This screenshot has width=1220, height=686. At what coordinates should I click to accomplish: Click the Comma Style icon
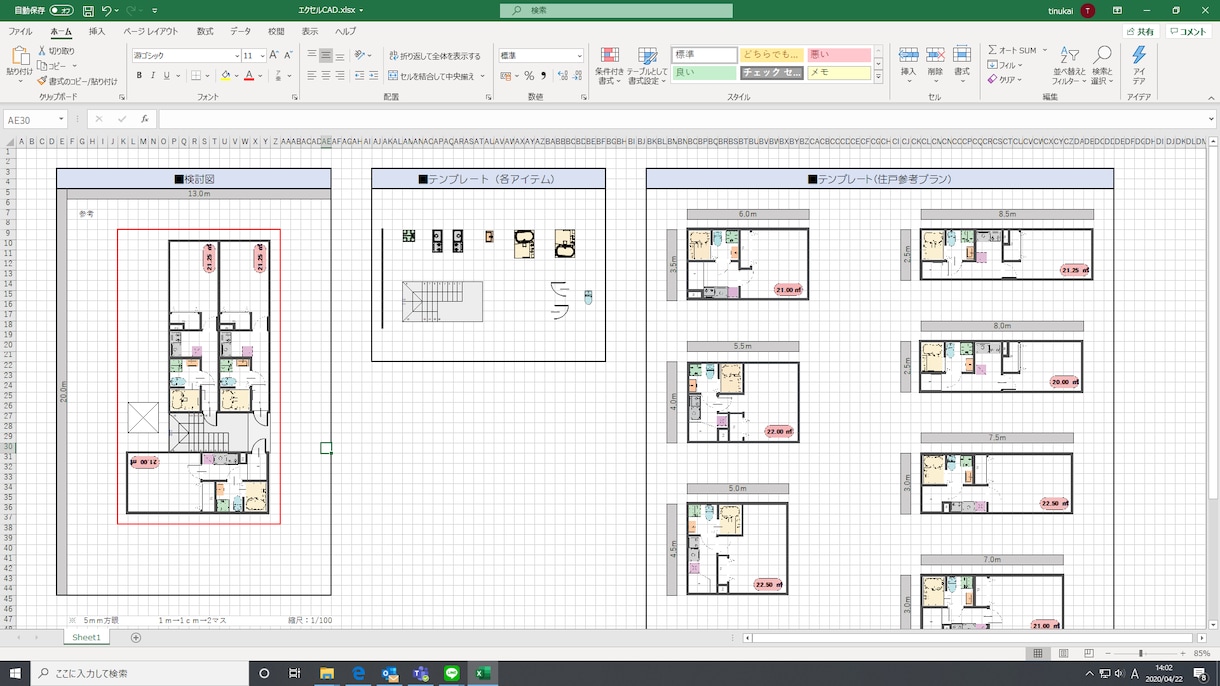543,76
